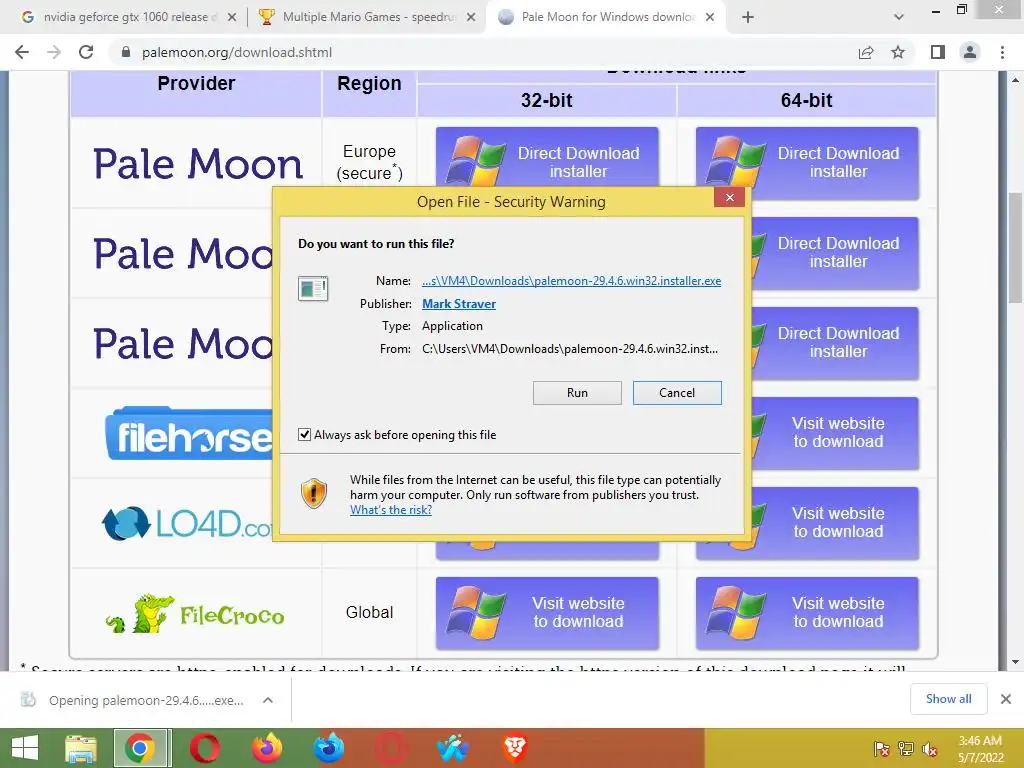The height and width of the screenshot is (768, 1024).
Task: Share this page via share icon
Action: point(866,52)
